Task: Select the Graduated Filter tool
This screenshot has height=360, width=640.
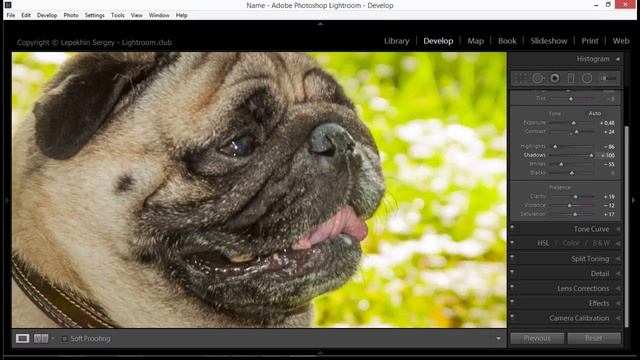Action: tap(571, 78)
